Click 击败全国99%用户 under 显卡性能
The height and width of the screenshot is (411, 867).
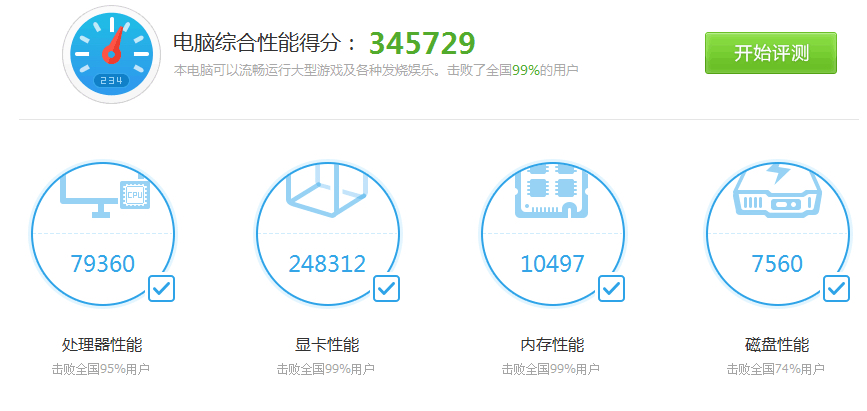326,369
